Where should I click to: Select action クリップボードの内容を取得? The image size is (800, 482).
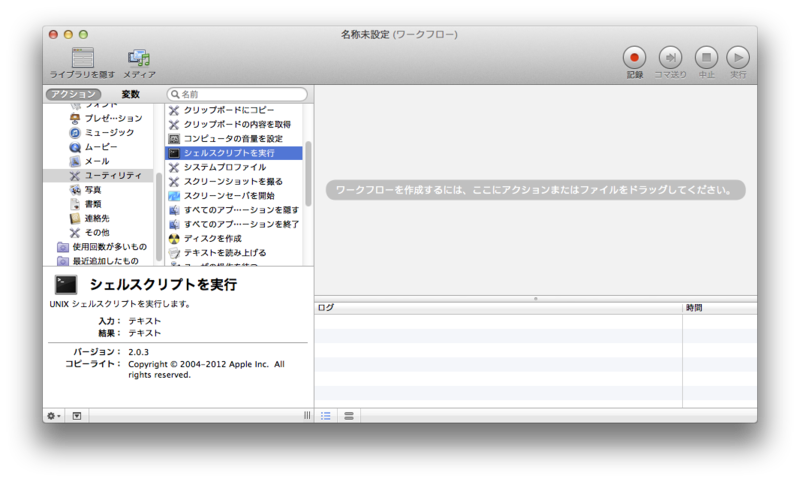coord(234,124)
